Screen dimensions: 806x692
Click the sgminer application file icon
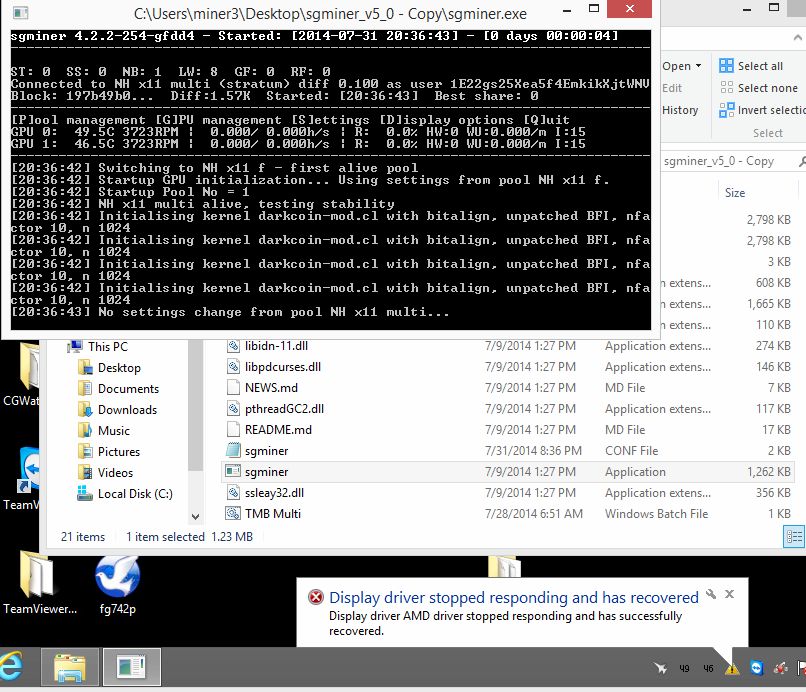point(233,471)
